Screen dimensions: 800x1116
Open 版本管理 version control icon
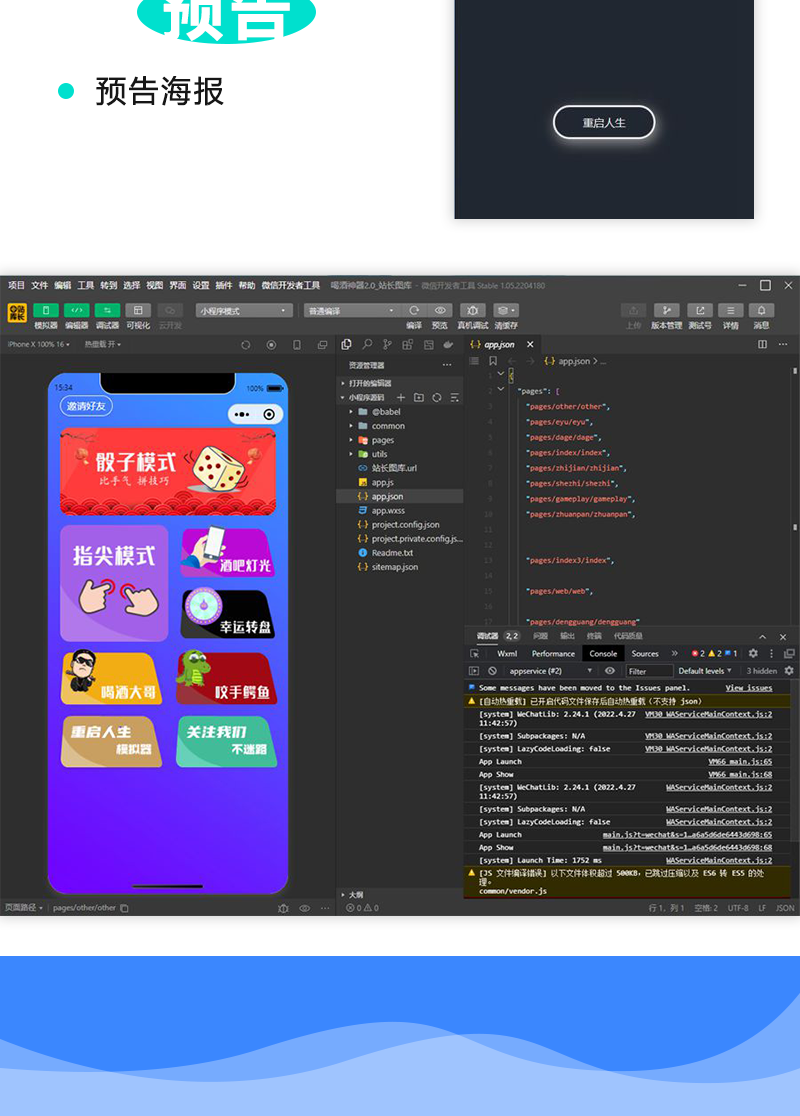tap(666, 310)
